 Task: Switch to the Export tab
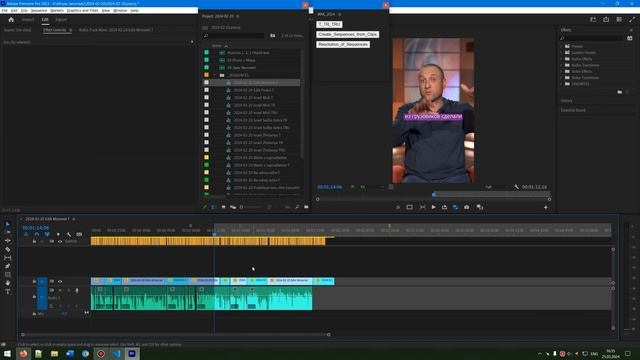[61, 20]
